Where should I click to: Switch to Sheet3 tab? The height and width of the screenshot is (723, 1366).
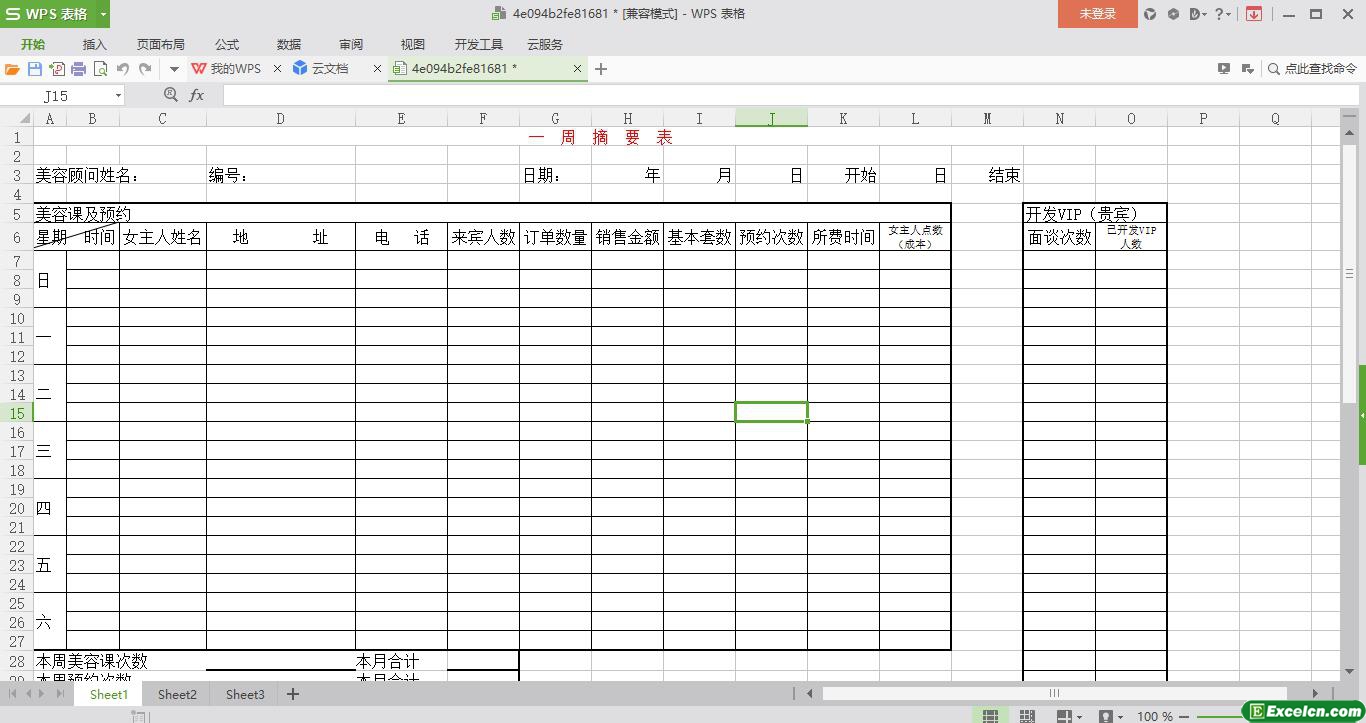coord(245,694)
